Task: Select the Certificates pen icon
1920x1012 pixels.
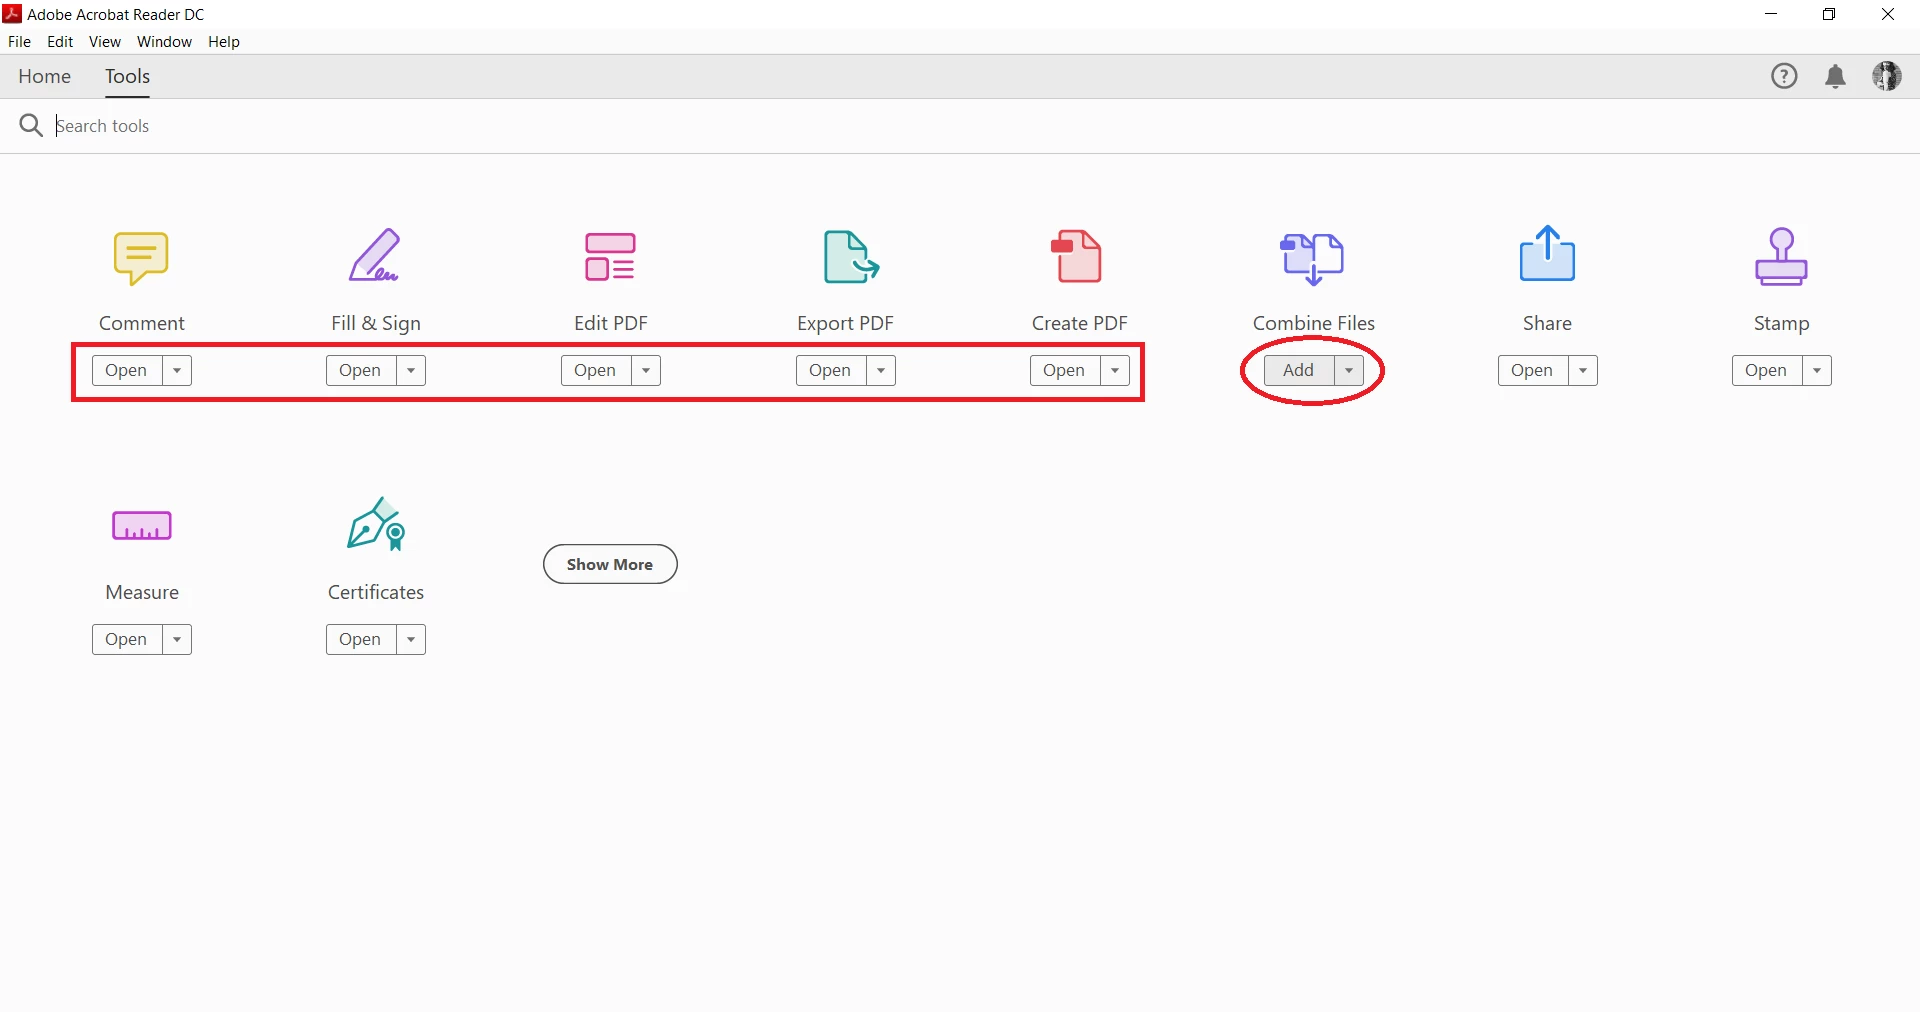Action: (376, 524)
